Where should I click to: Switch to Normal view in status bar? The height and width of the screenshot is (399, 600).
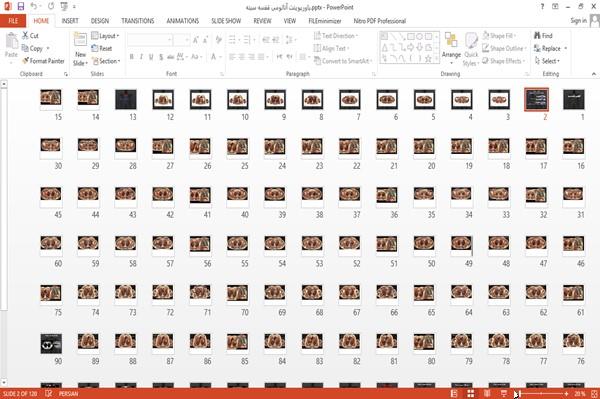click(454, 393)
